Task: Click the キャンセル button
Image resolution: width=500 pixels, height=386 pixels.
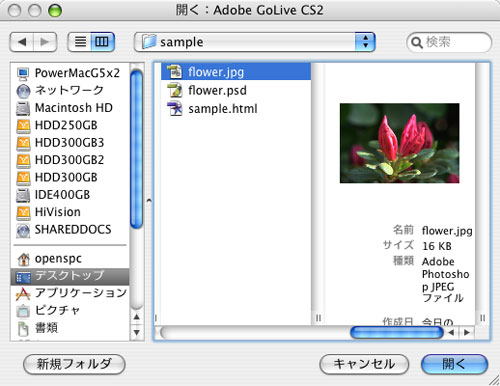Action: 364,364
